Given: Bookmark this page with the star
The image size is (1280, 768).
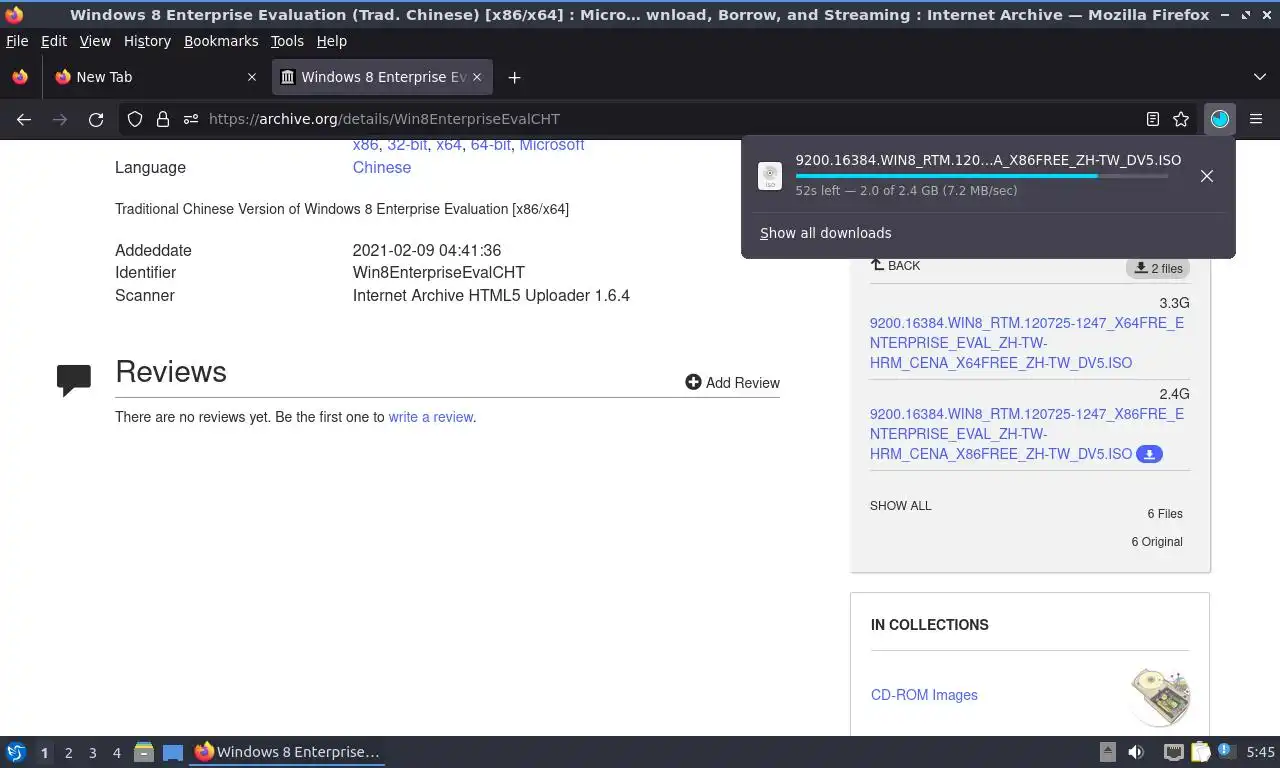Looking at the screenshot, I should [x=1181, y=119].
